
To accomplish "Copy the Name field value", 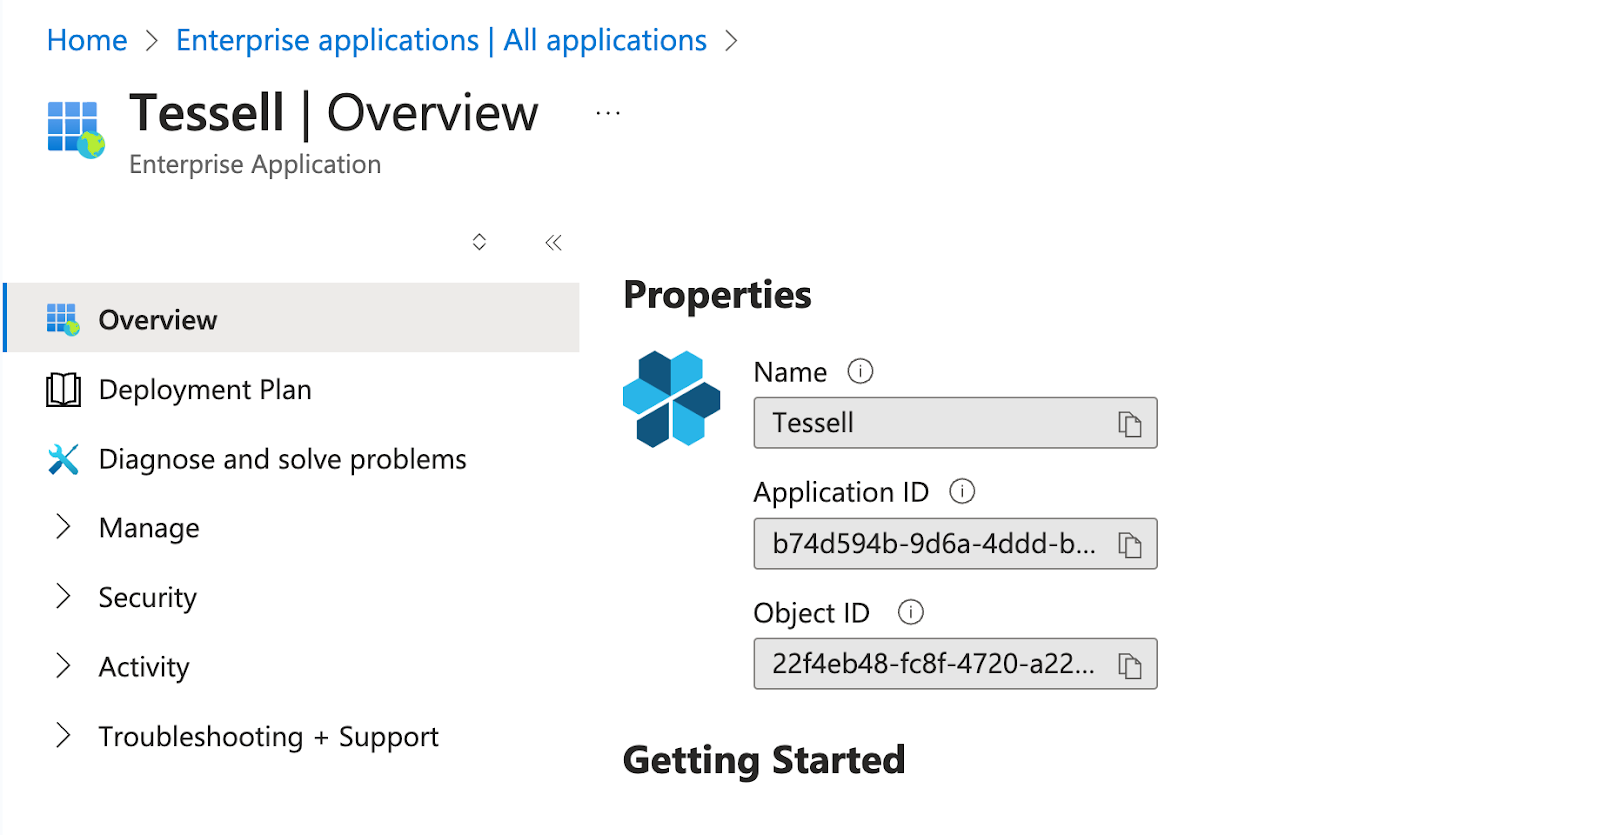I will 1129,424.
